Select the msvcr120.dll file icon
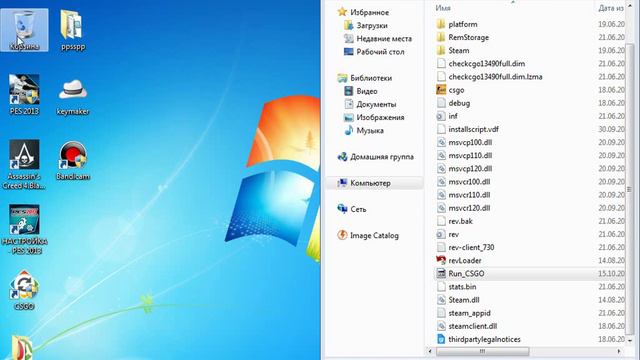The height and width of the screenshot is (360, 640). (441, 208)
